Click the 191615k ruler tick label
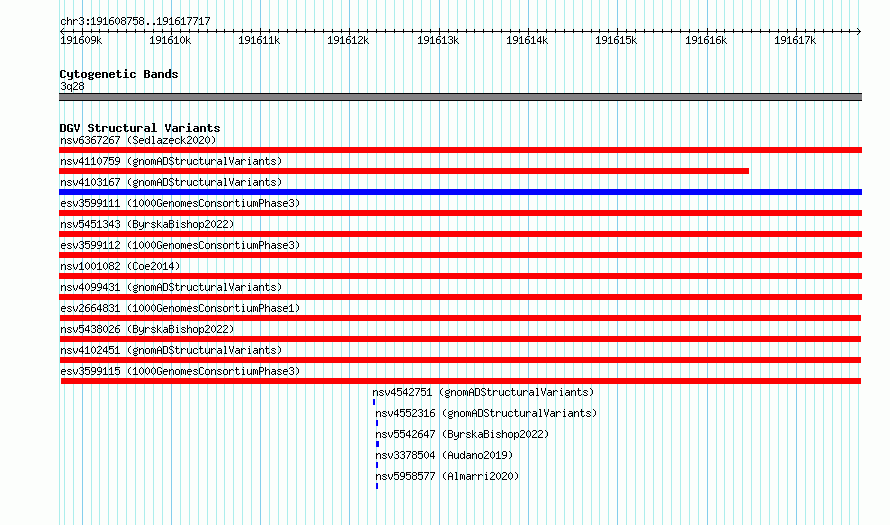Viewport: 890px width, 525px height. point(616,40)
